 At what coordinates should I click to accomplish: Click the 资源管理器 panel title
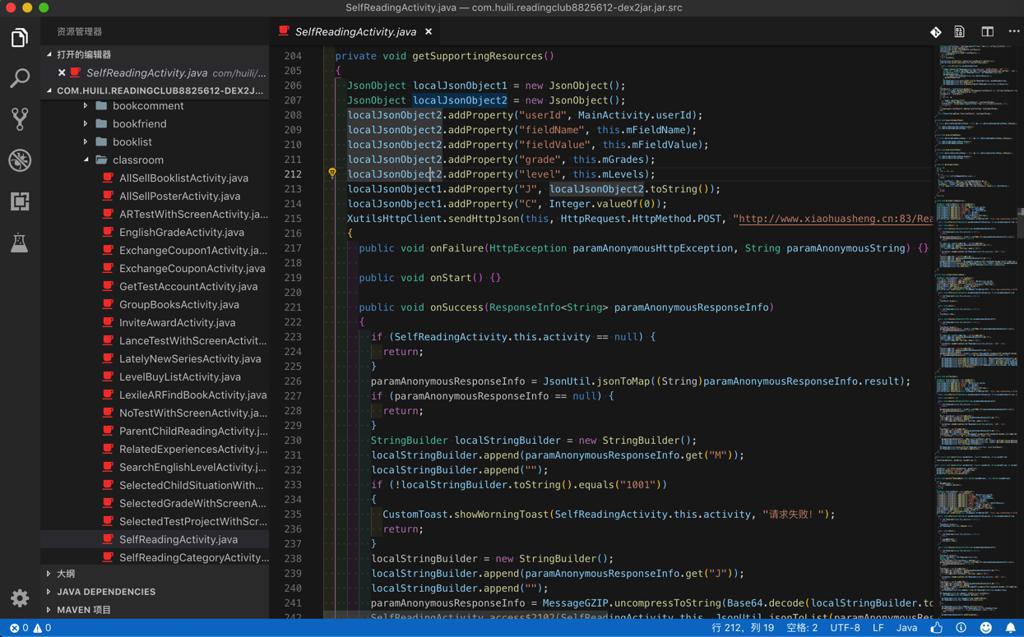click(79, 31)
